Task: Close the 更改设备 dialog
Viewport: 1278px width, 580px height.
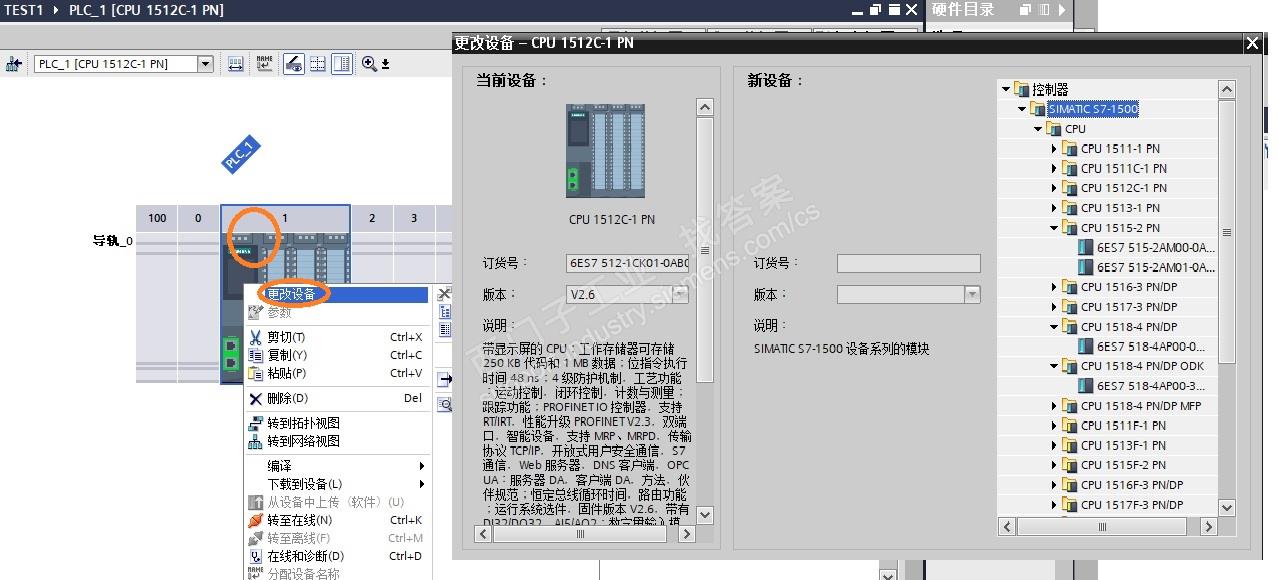Action: tap(1252, 43)
